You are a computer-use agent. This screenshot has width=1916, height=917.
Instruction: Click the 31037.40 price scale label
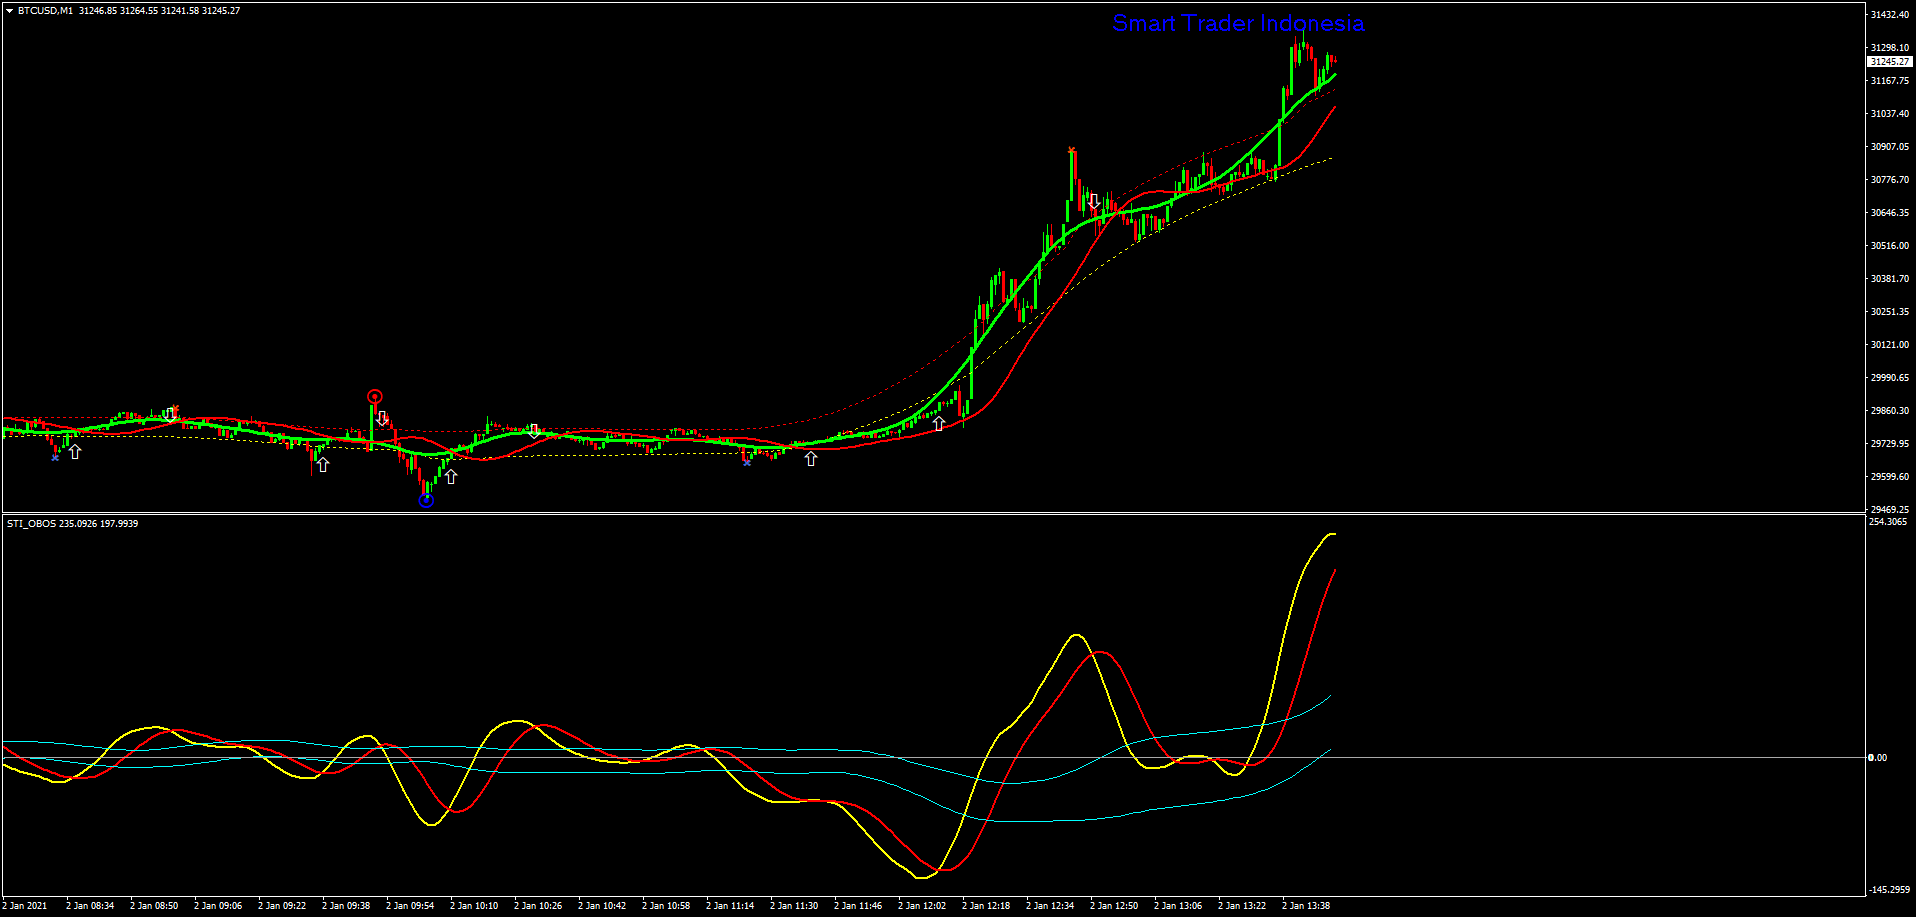coord(1890,114)
